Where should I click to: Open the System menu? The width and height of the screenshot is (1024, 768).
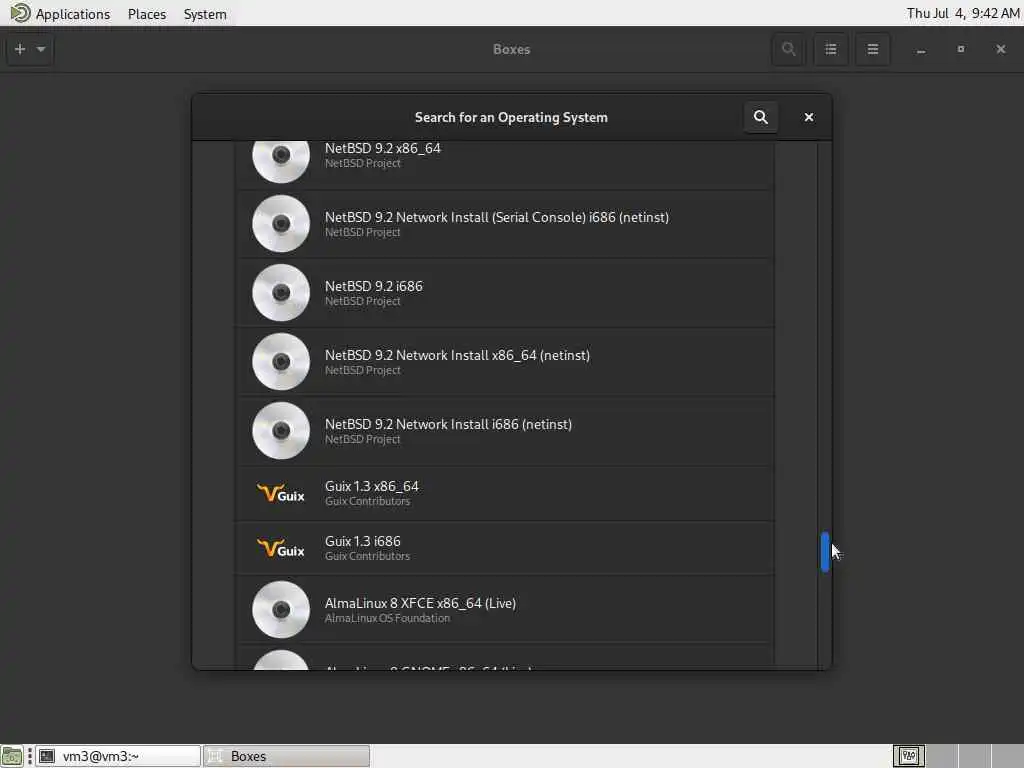[205, 14]
